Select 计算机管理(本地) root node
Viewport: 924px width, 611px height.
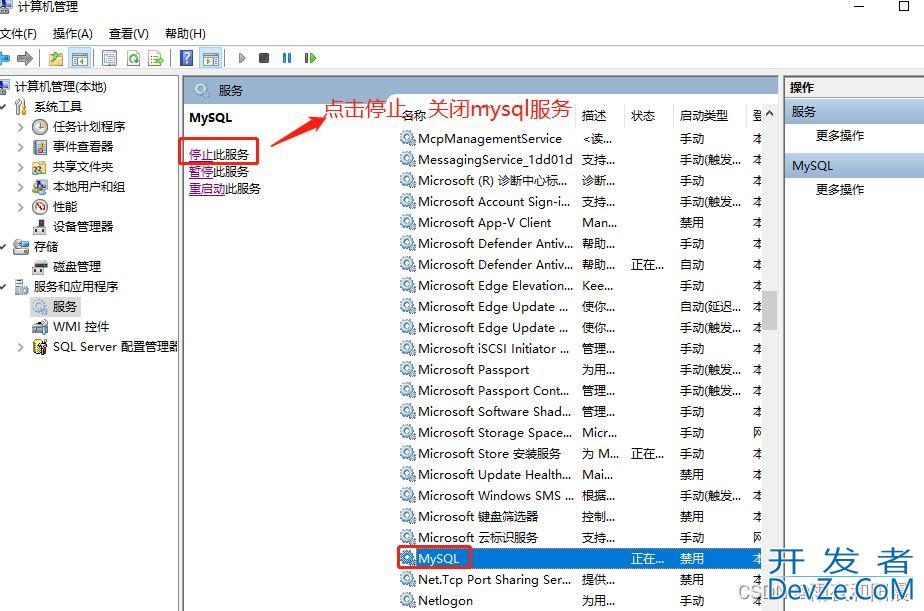click(x=61, y=87)
